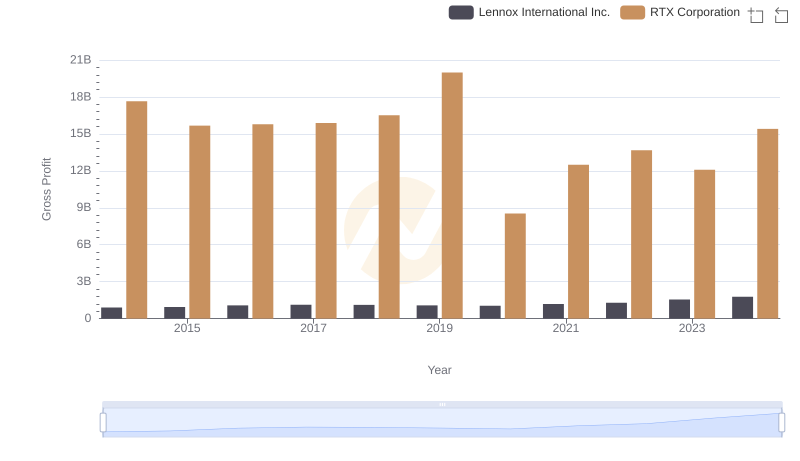Screen dimensions: 800x461
Task: Click the 2023 x-axis label
Action: pyautogui.click(x=692, y=328)
